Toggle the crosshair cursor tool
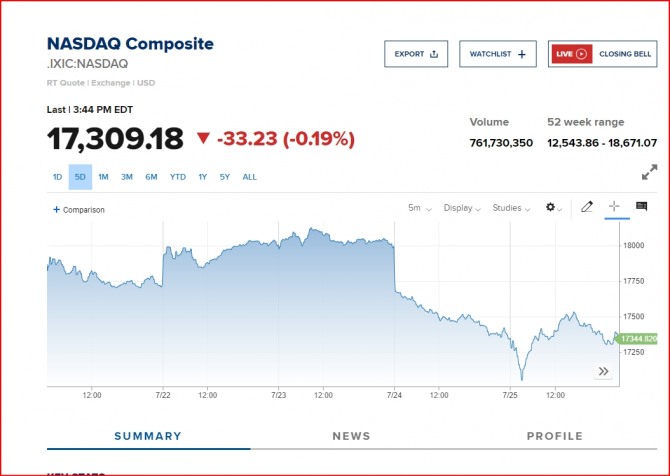Image resolution: width=670 pixels, height=476 pixels. click(614, 207)
